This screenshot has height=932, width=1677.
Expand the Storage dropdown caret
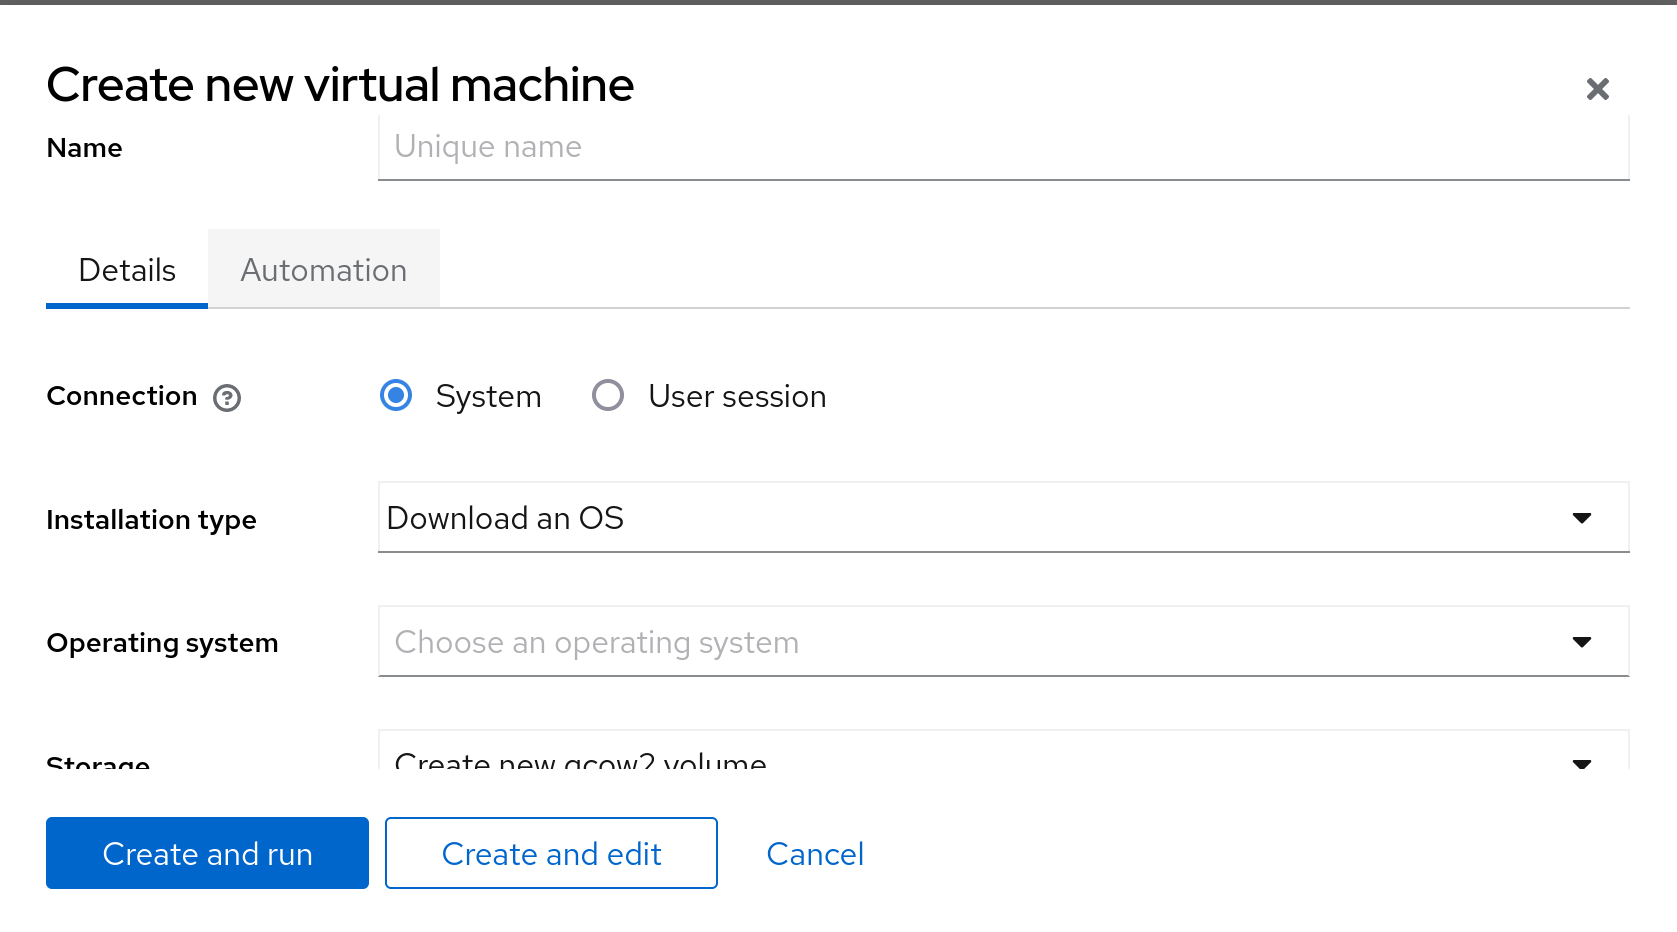[x=1582, y=764]
